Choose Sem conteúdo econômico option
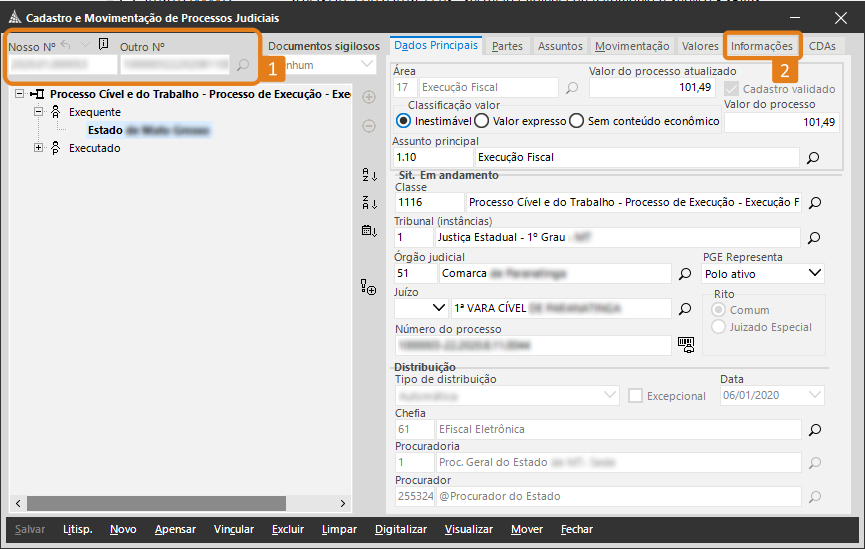Image resolution: width=865 pixels, height=549 pixels. [576, 121]
